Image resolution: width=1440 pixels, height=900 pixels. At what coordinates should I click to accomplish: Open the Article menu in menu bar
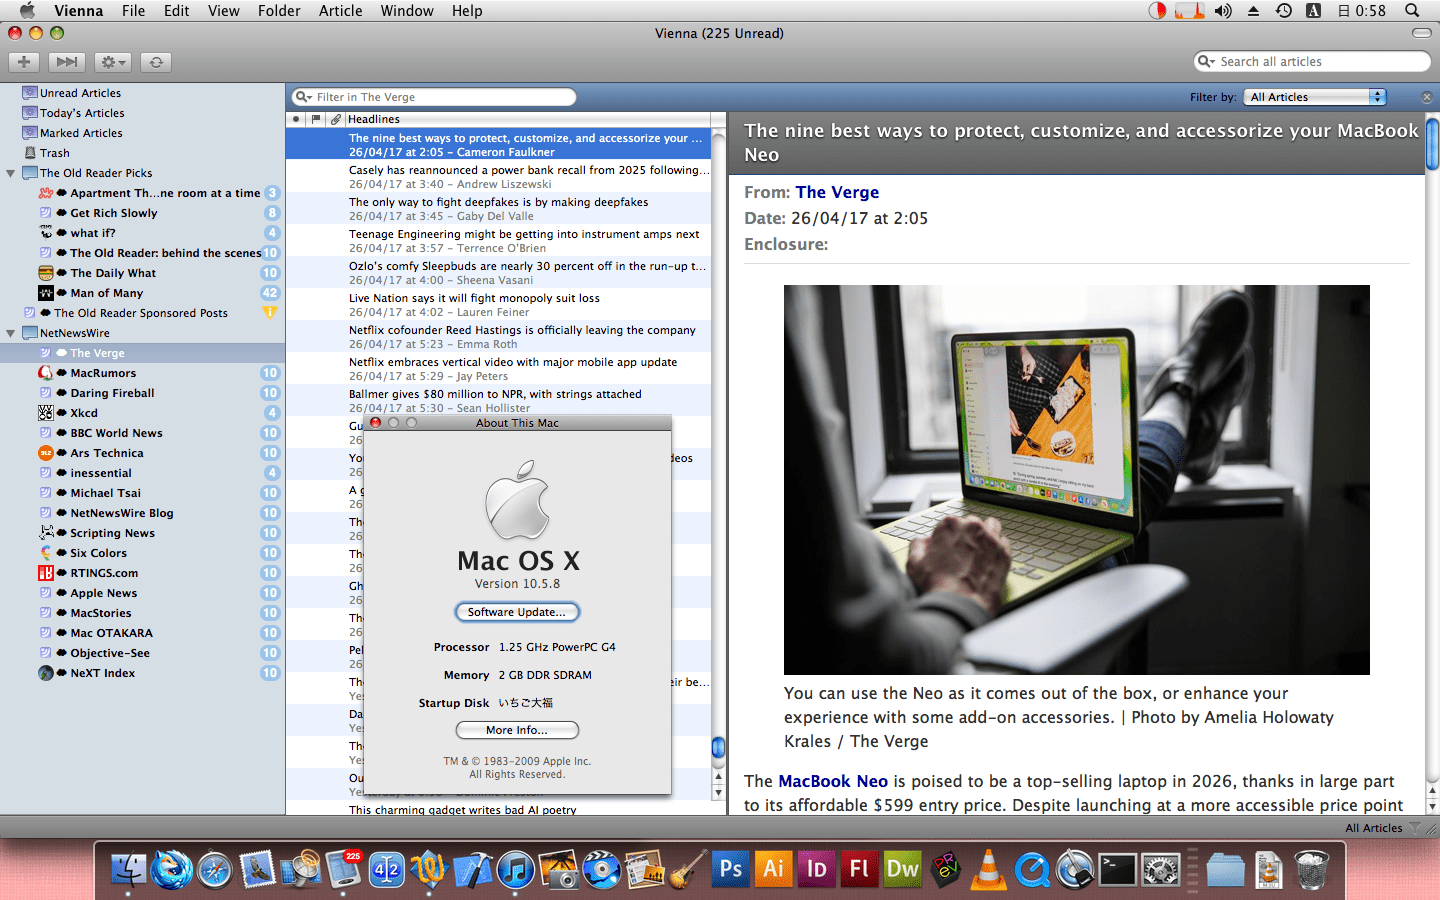coord(340,11)
